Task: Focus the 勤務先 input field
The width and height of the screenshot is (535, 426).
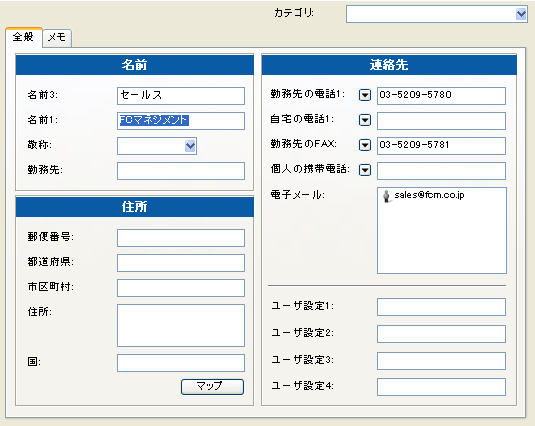Action: click(x=181, y=171)
